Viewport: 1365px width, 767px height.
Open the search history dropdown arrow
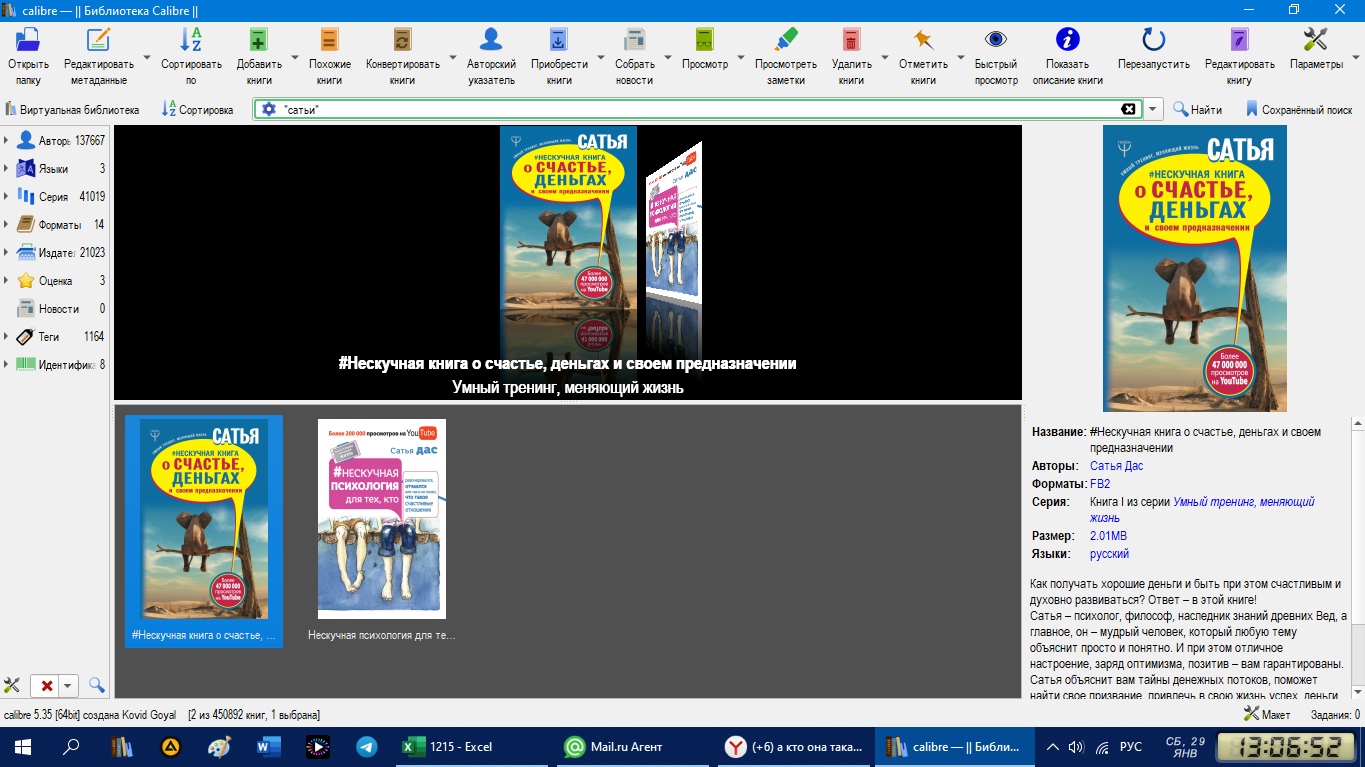pos(1153,110)
